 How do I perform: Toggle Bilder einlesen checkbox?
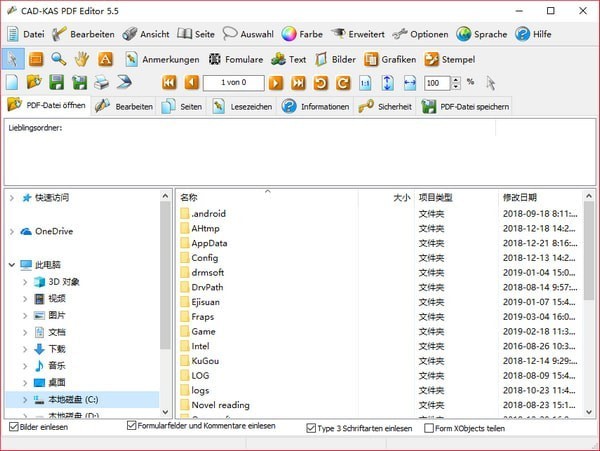14,427
